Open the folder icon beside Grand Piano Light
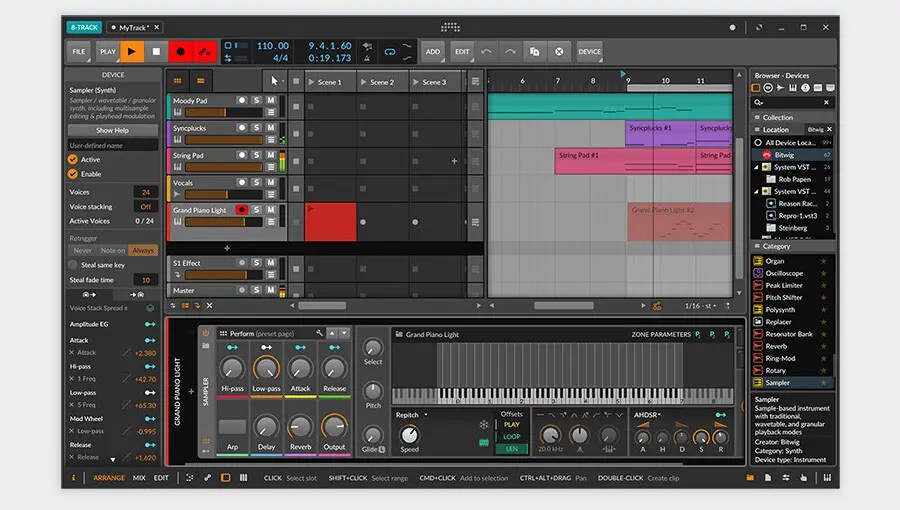900x510 pixels. click(399, 334)
